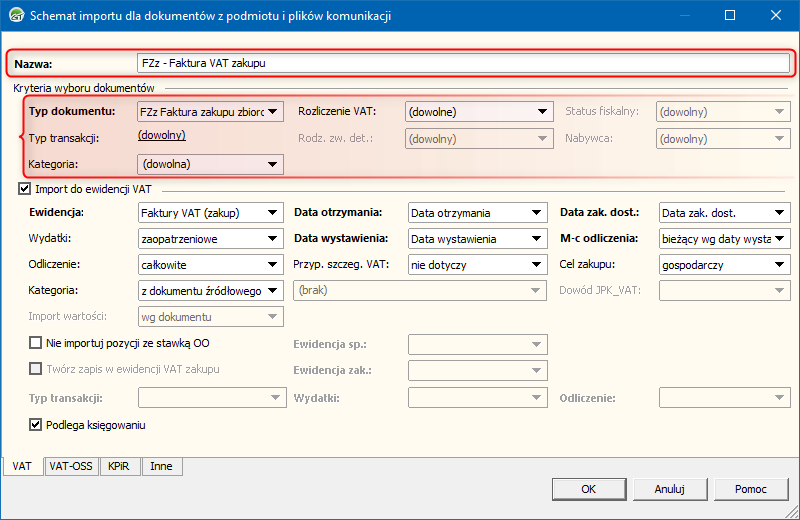Open the KPiR tab
The image size is (800, 520).
click(x=120, y=466)
